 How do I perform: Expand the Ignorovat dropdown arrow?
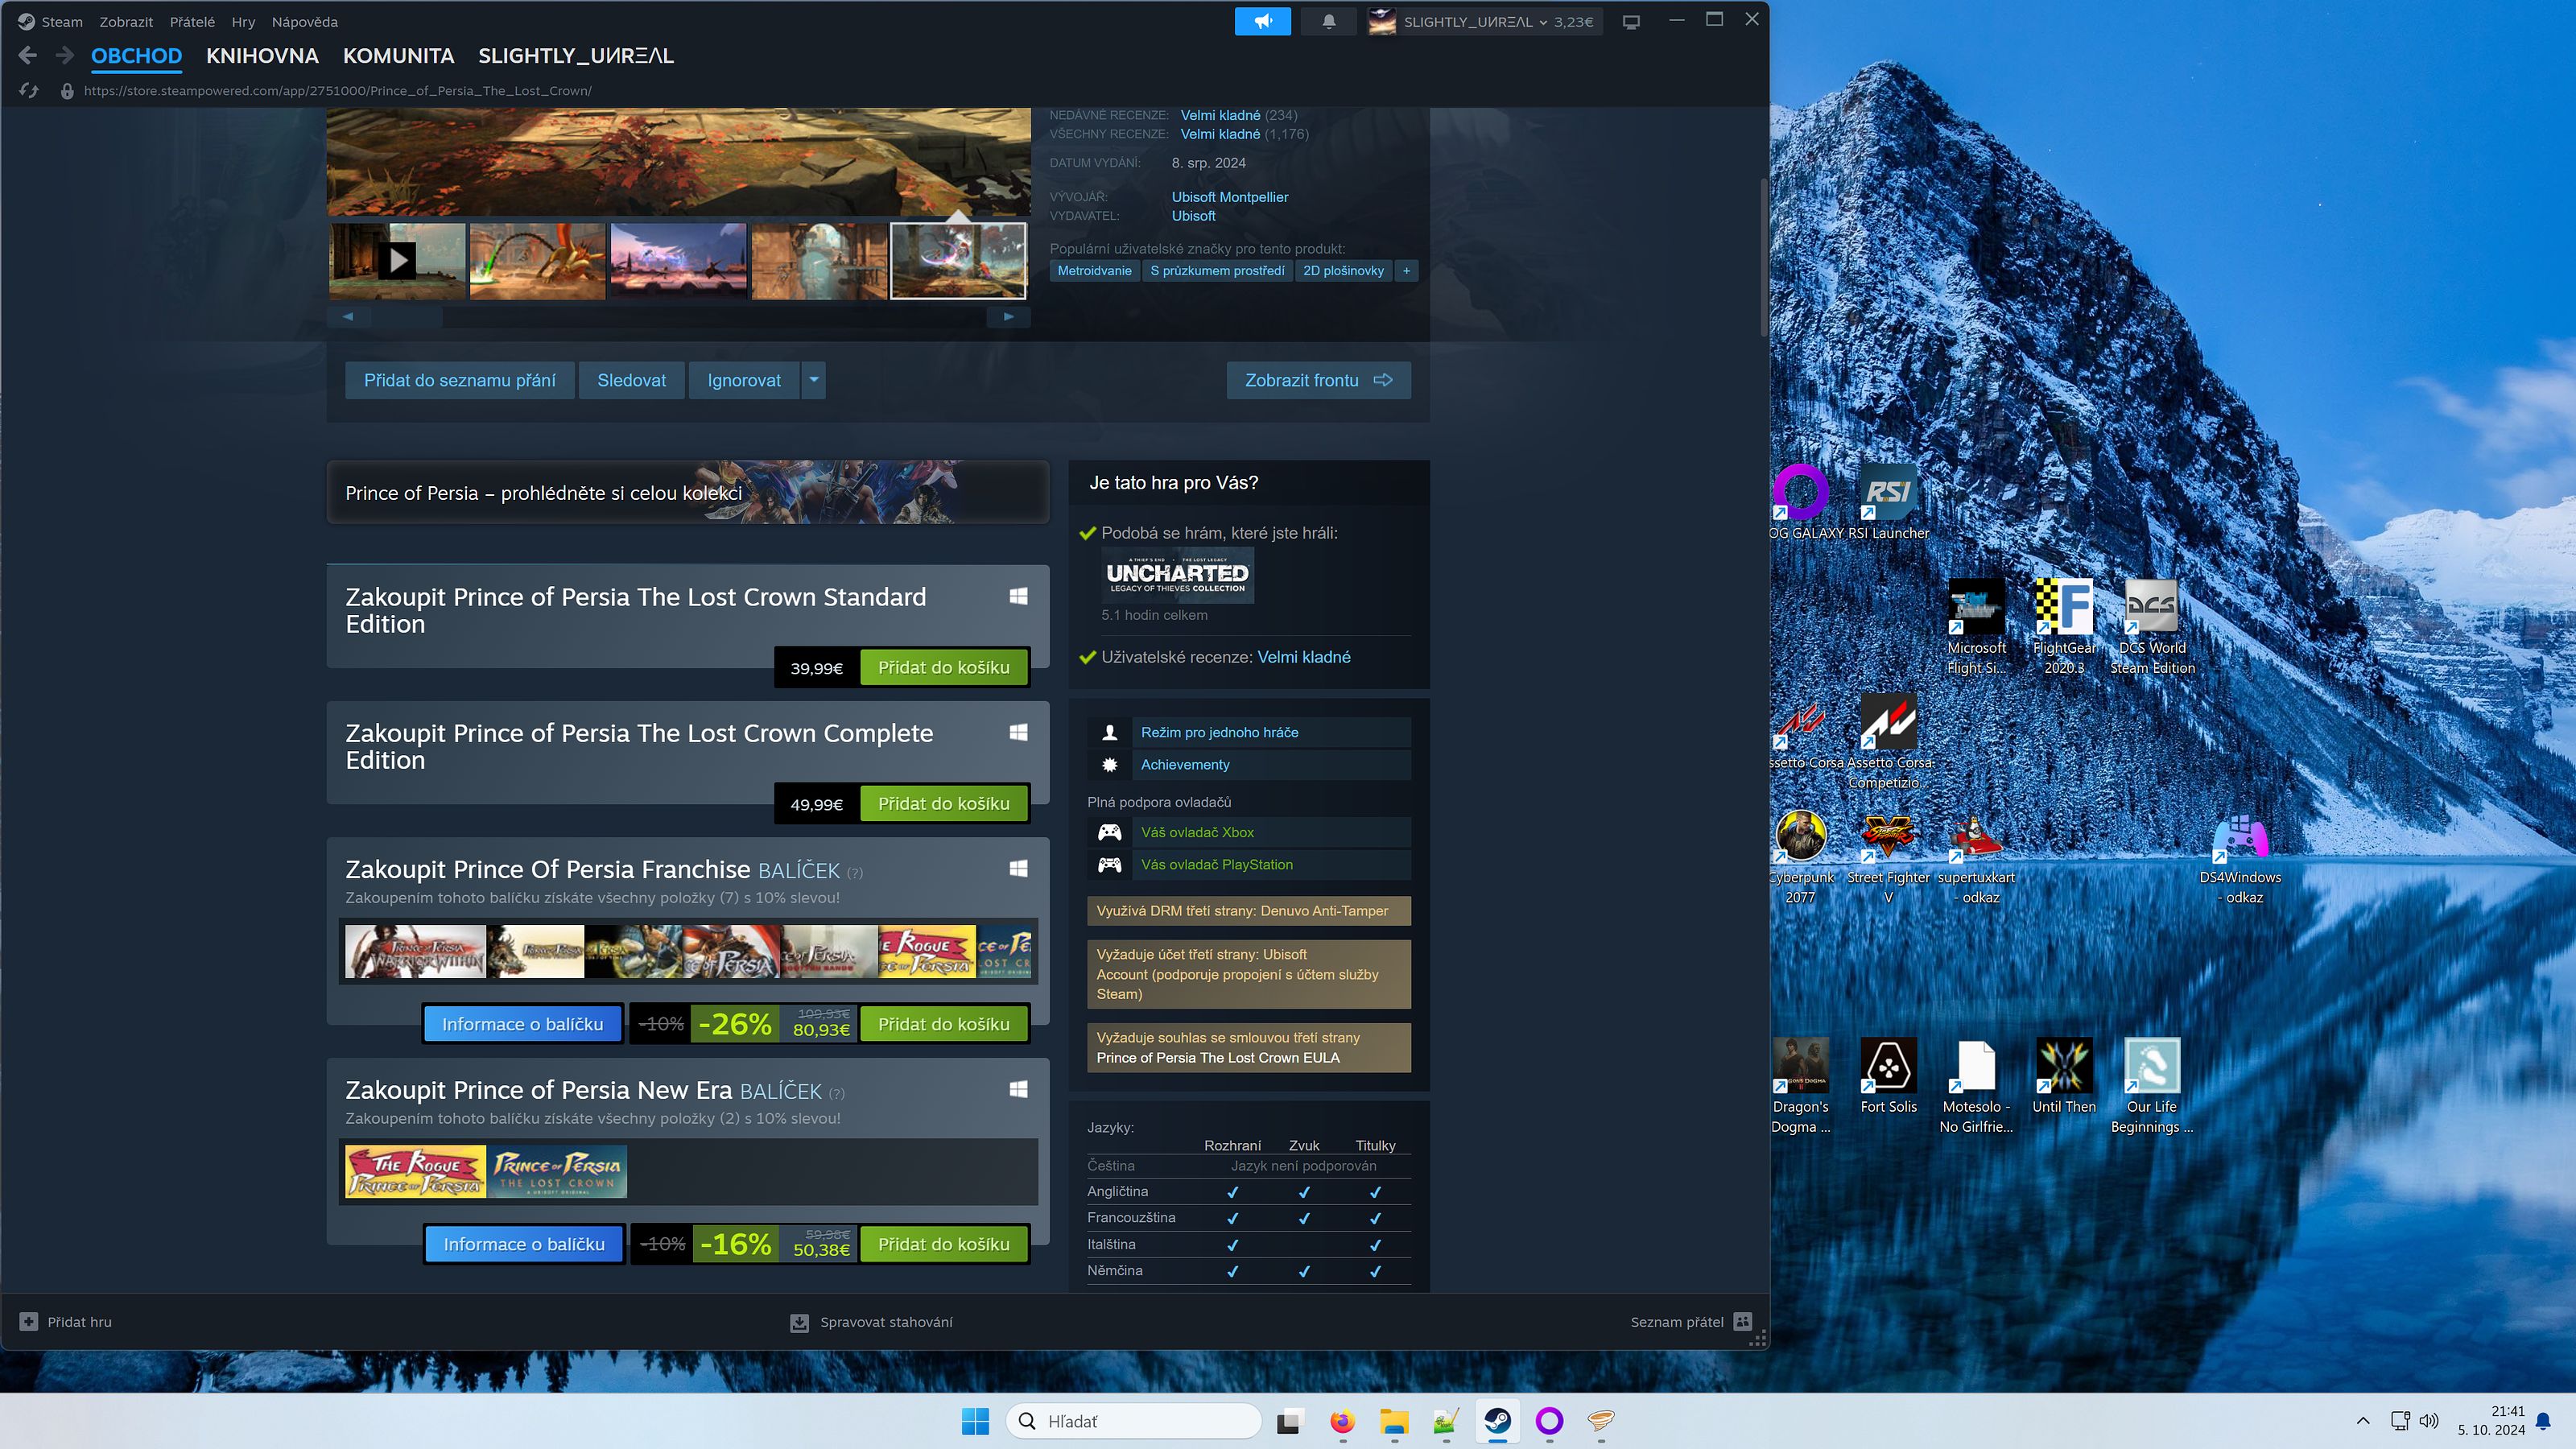[813, 380]
